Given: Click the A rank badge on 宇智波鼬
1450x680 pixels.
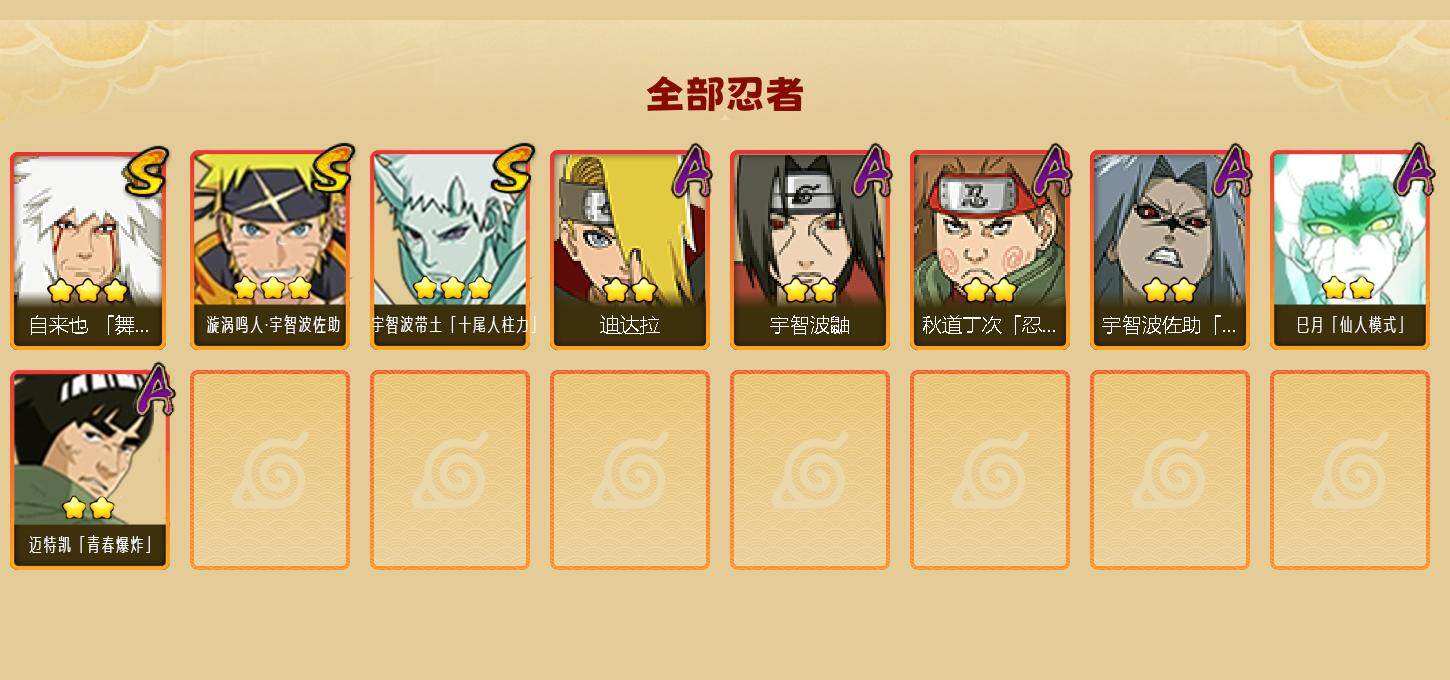Looking at the screenshot, I should (871, 171).
